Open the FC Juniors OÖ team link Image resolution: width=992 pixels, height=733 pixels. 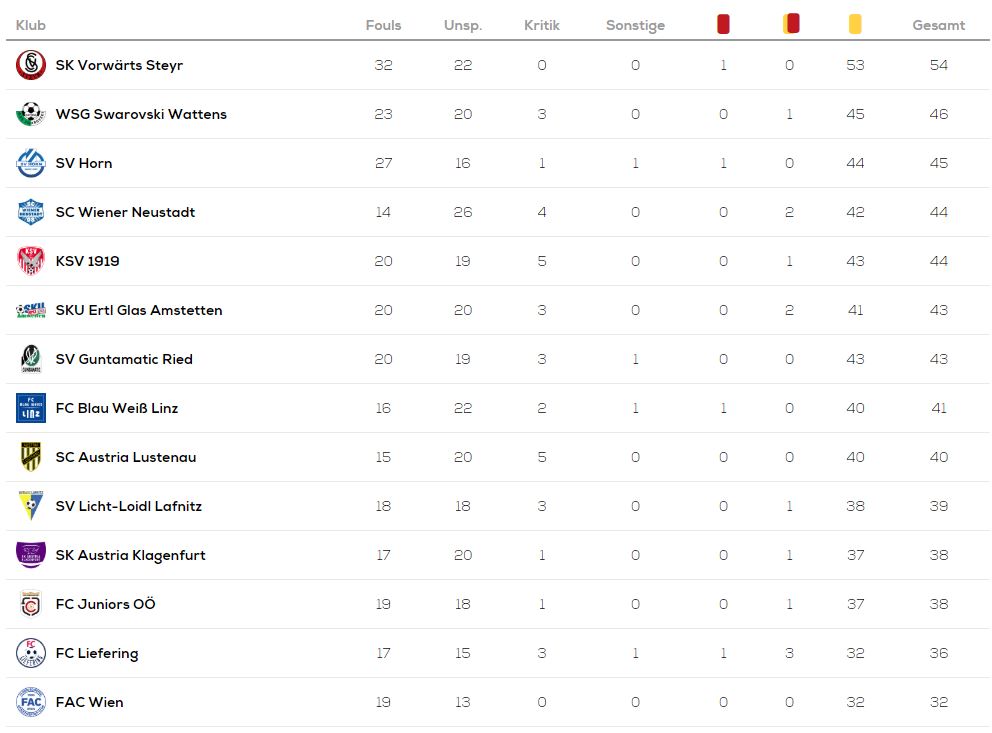coord(105,604)
